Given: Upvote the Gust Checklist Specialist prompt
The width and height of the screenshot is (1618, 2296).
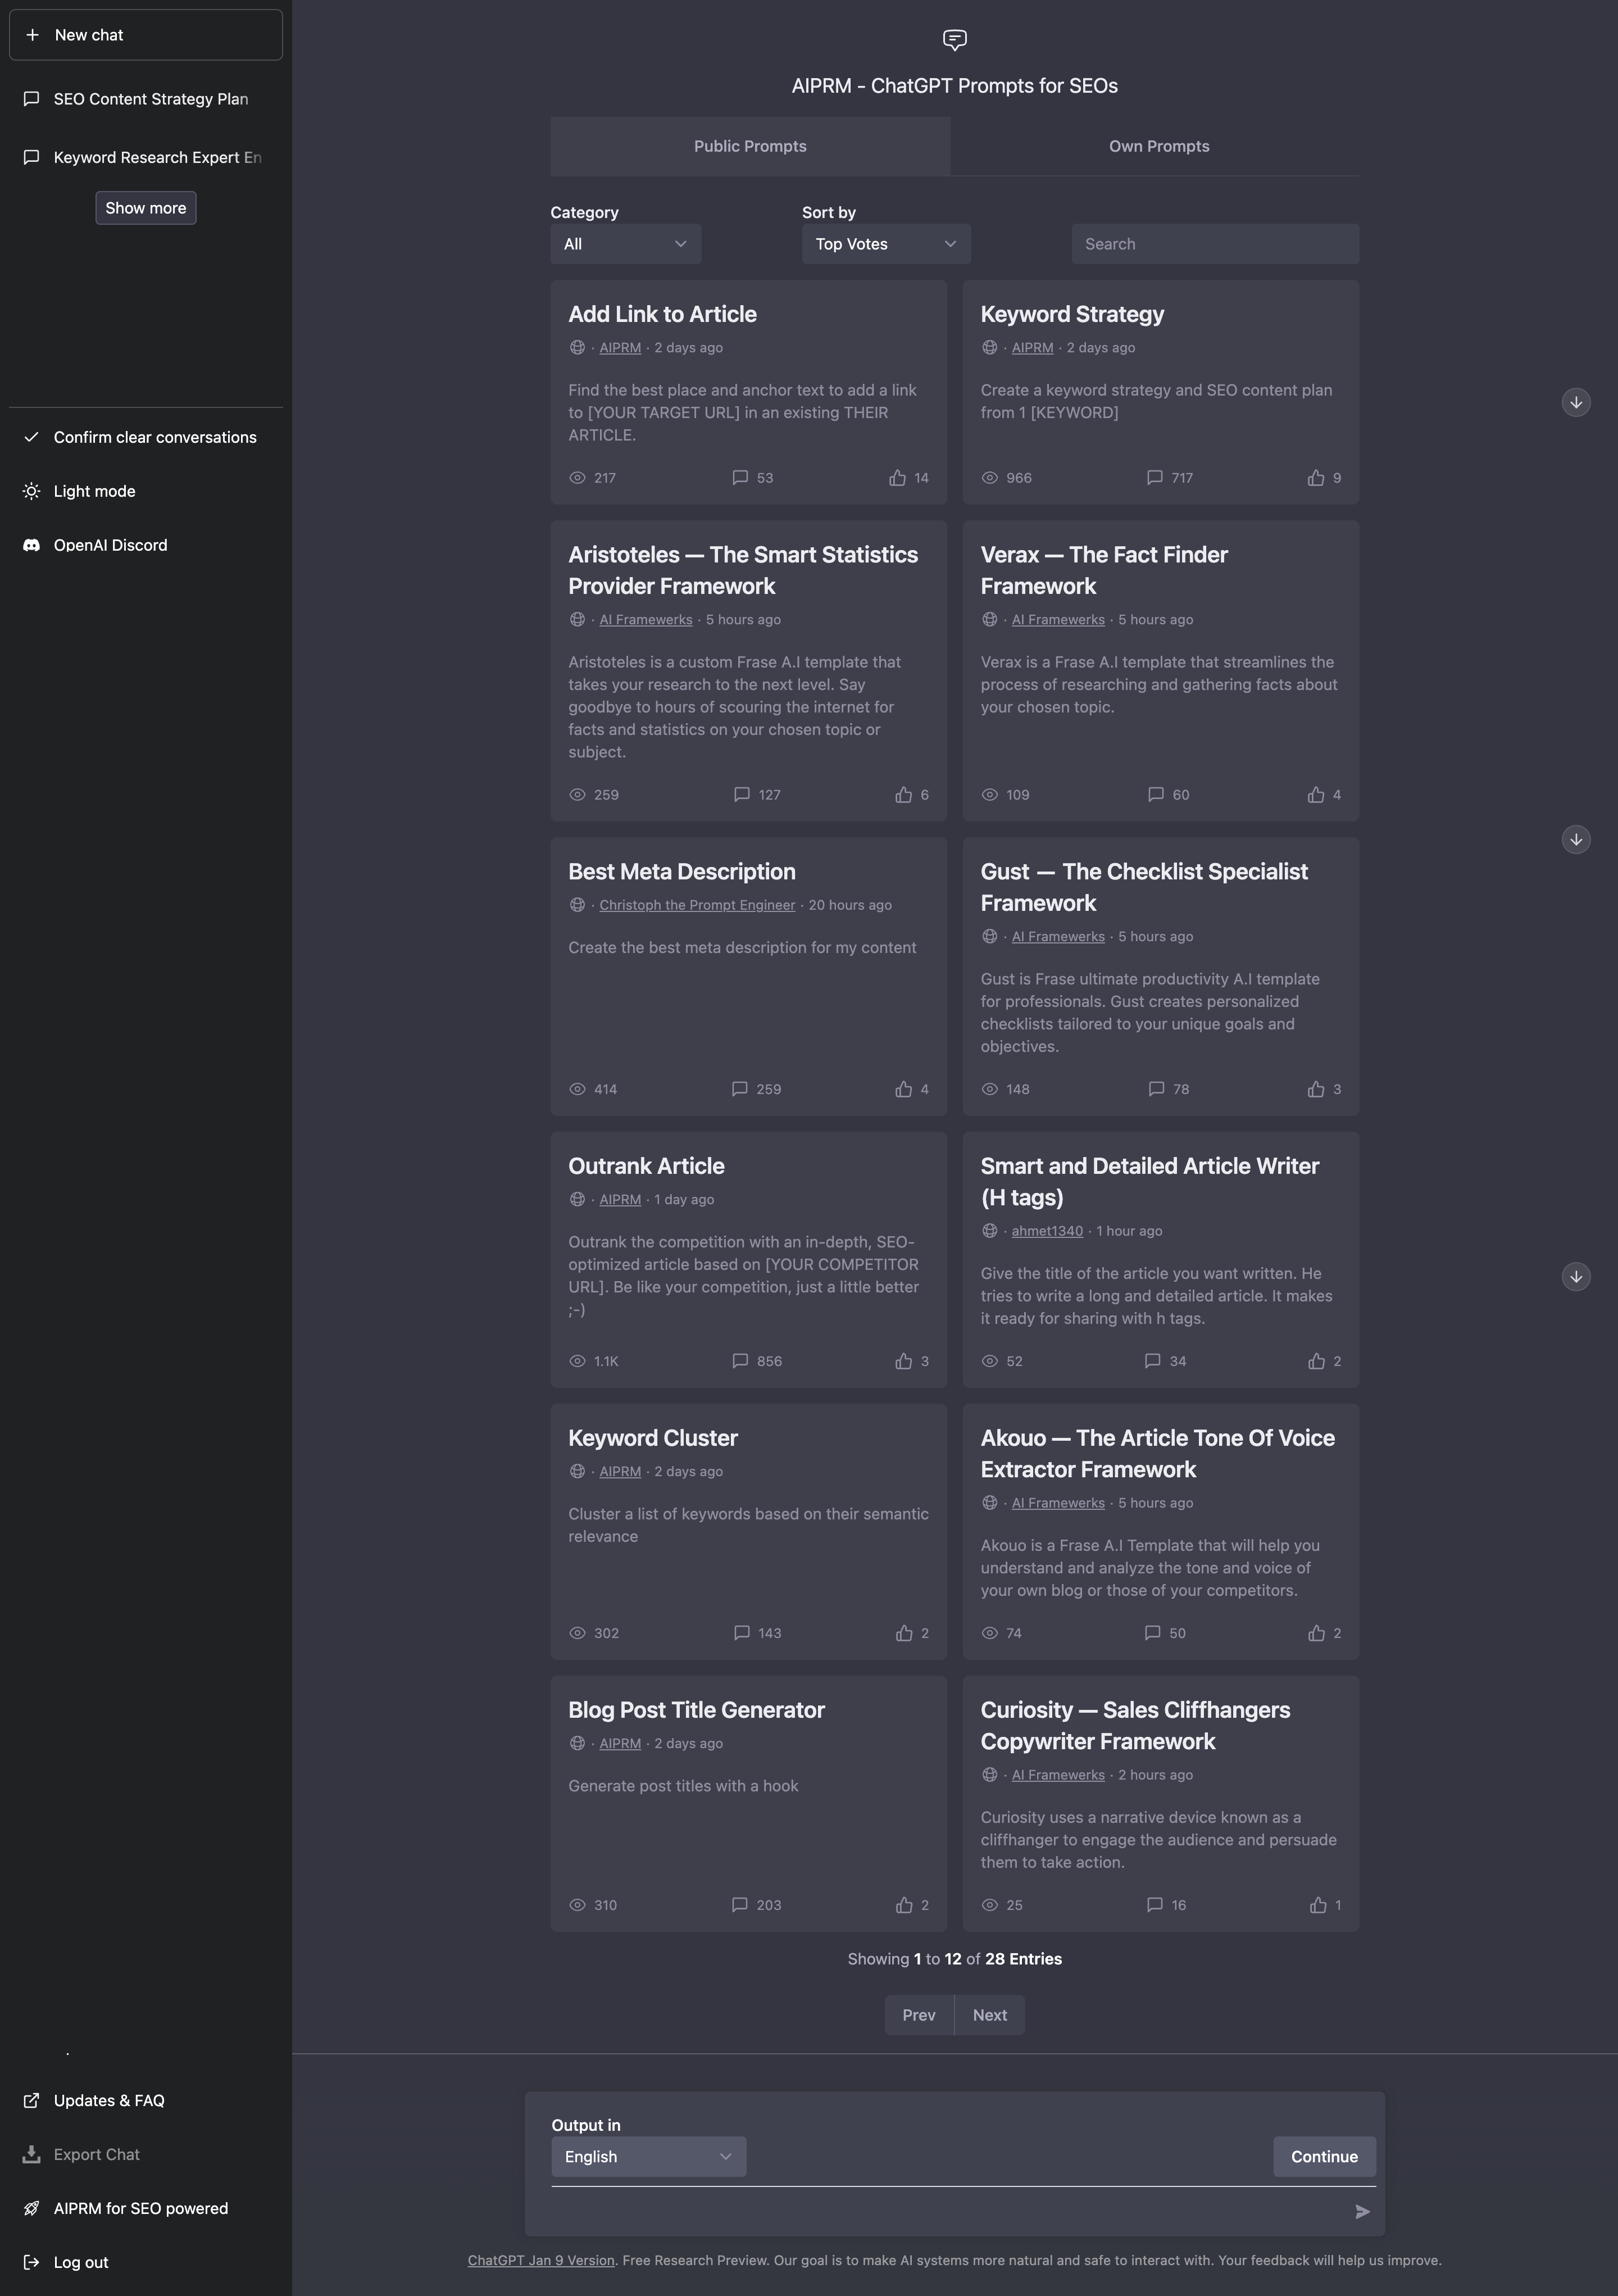Looking at the screenshot, I should click(x=1316, y=1089).
